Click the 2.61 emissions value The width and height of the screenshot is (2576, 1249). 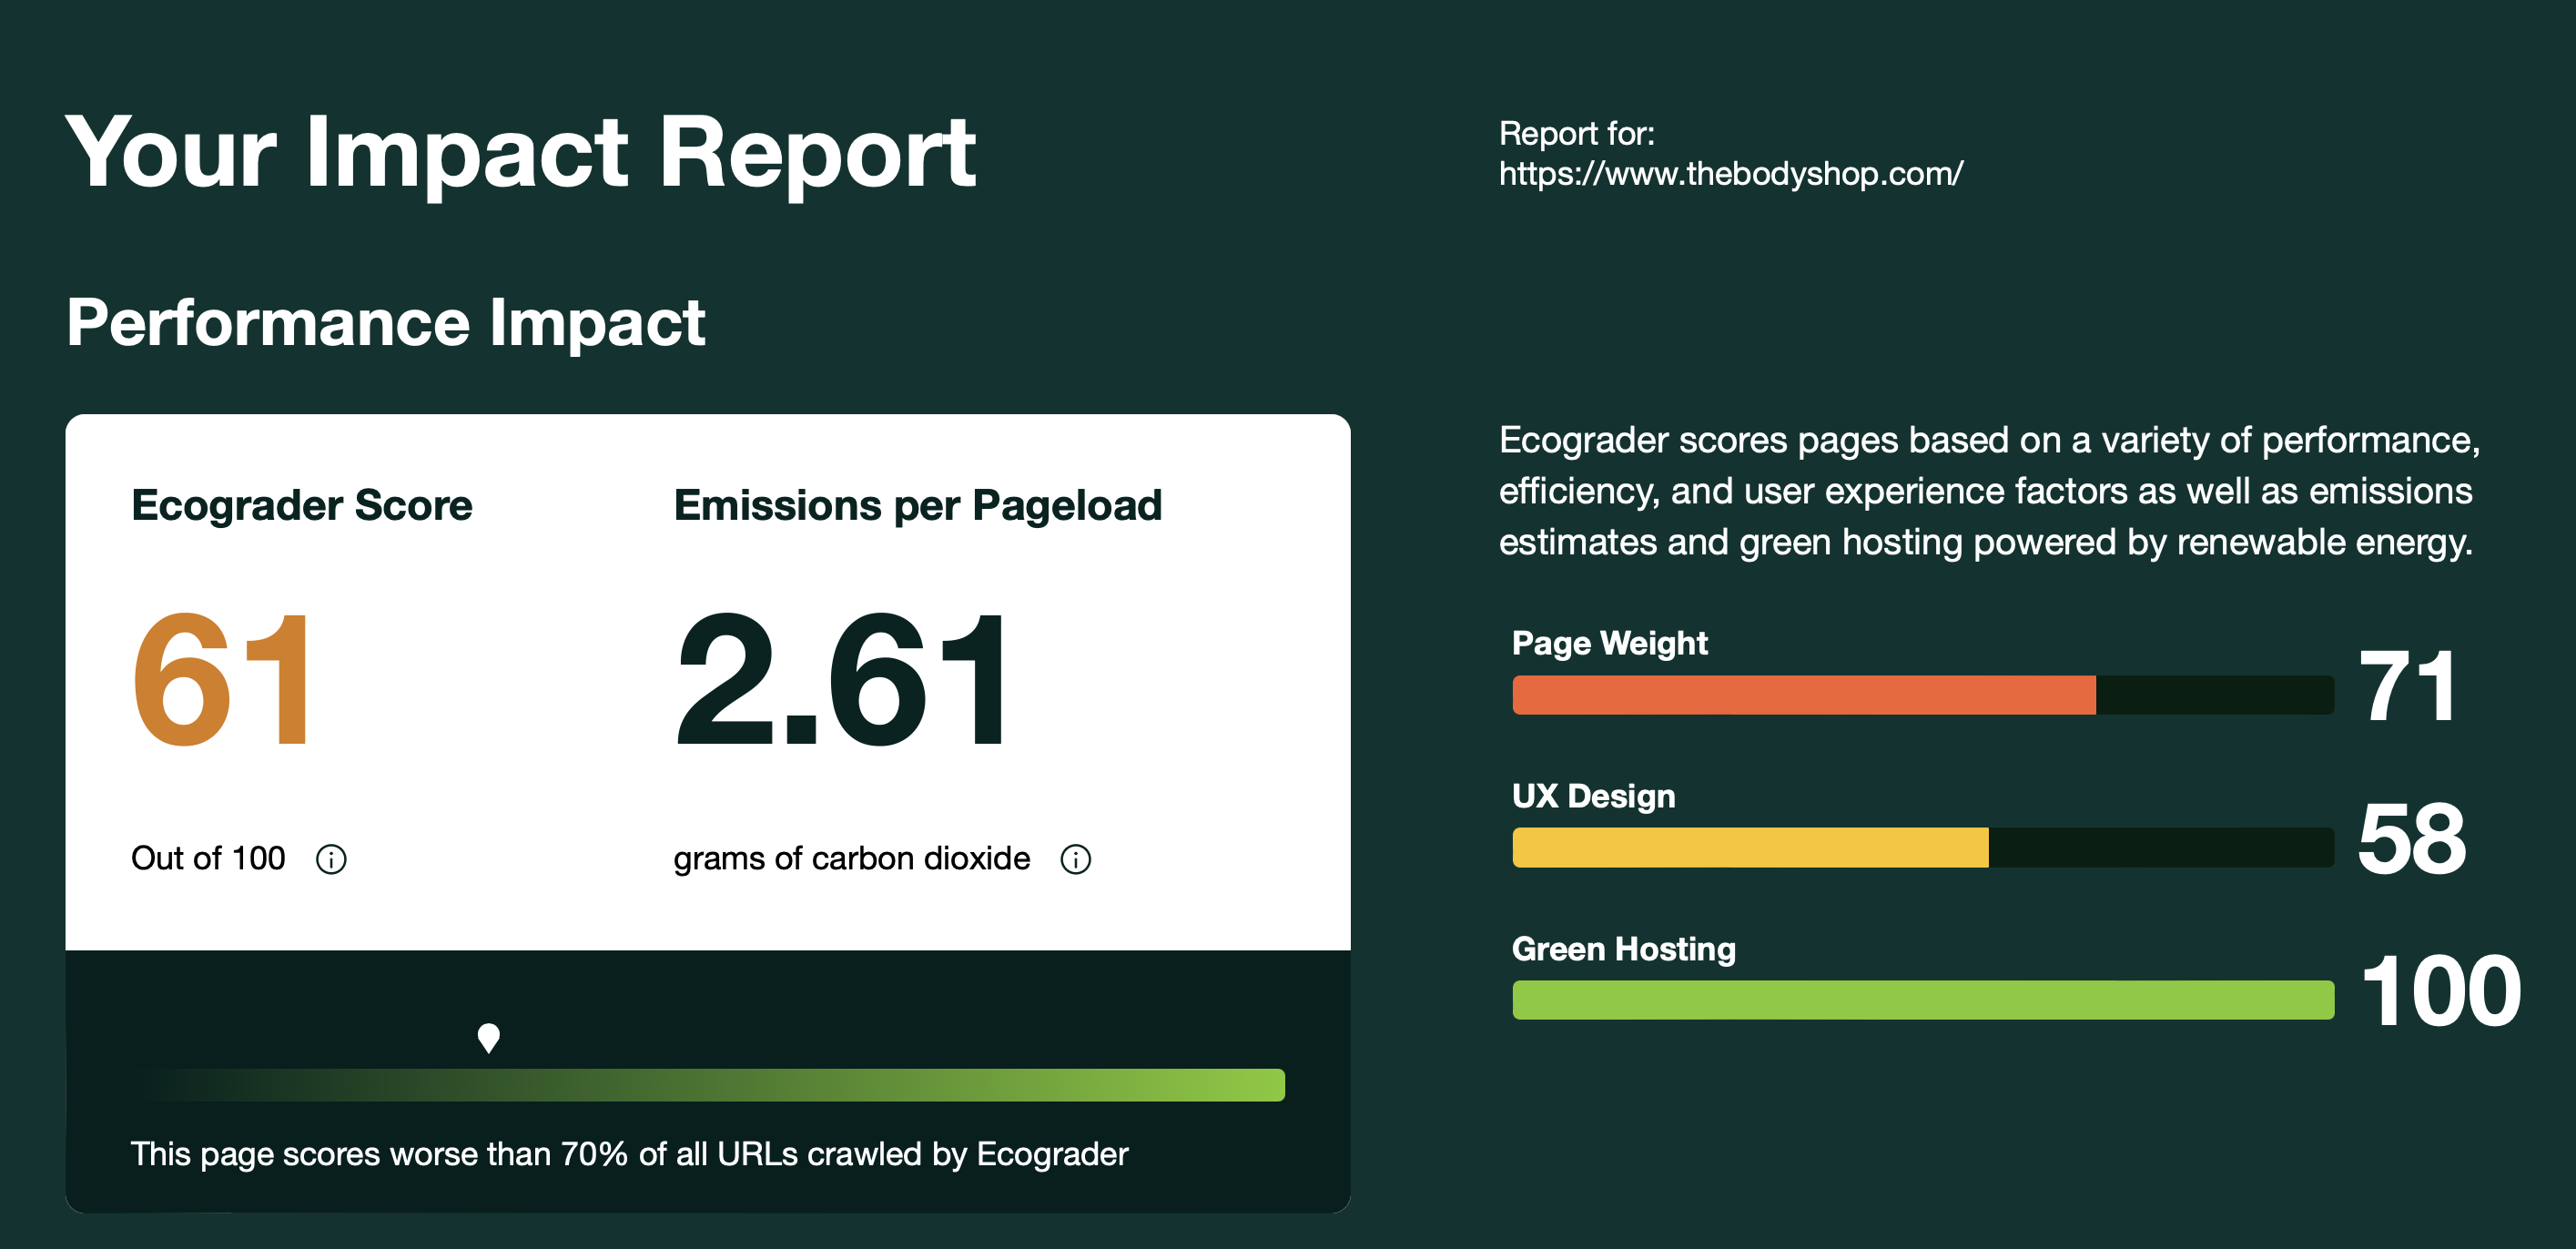point(842,680)
